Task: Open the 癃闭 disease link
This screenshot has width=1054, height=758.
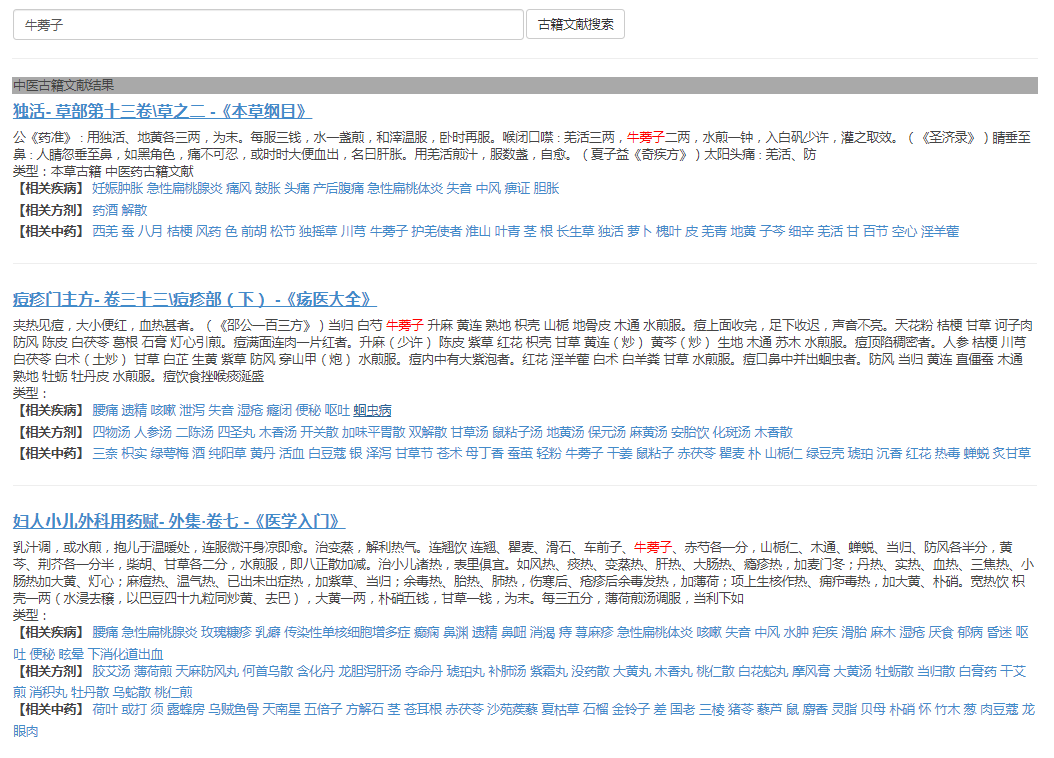Action: (x=279, y=410)
